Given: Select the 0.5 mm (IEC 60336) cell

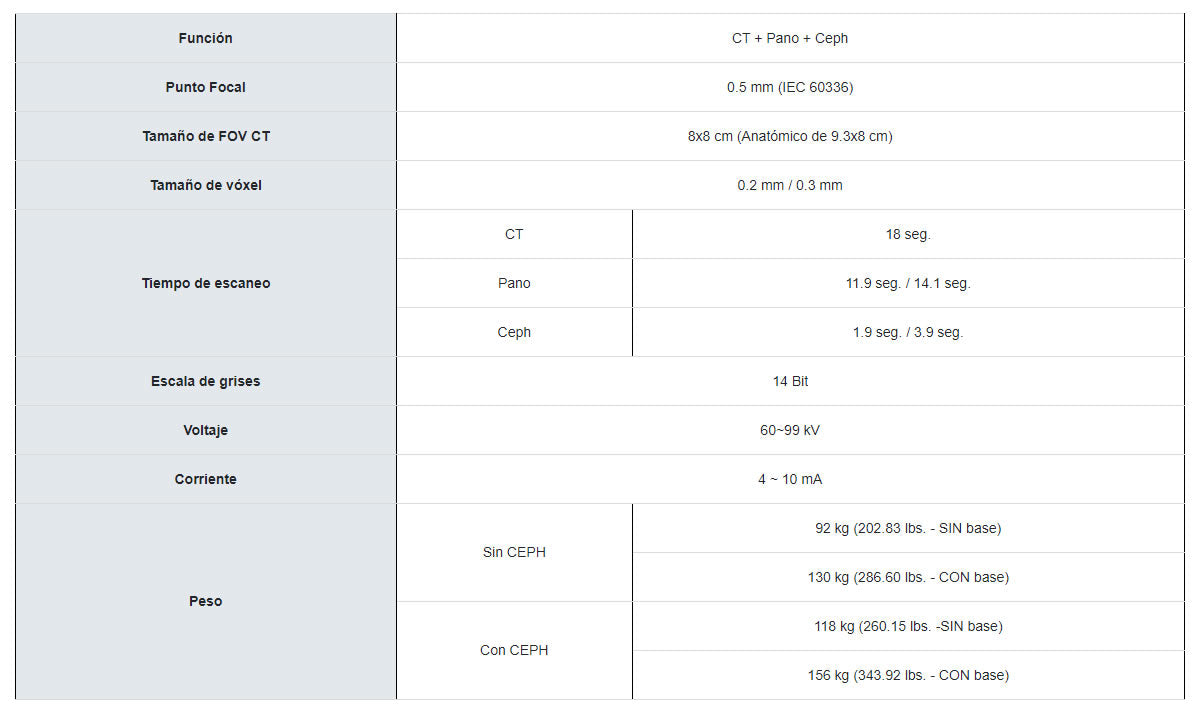Looking at the screenshot, I should click(x=790, y=87).
